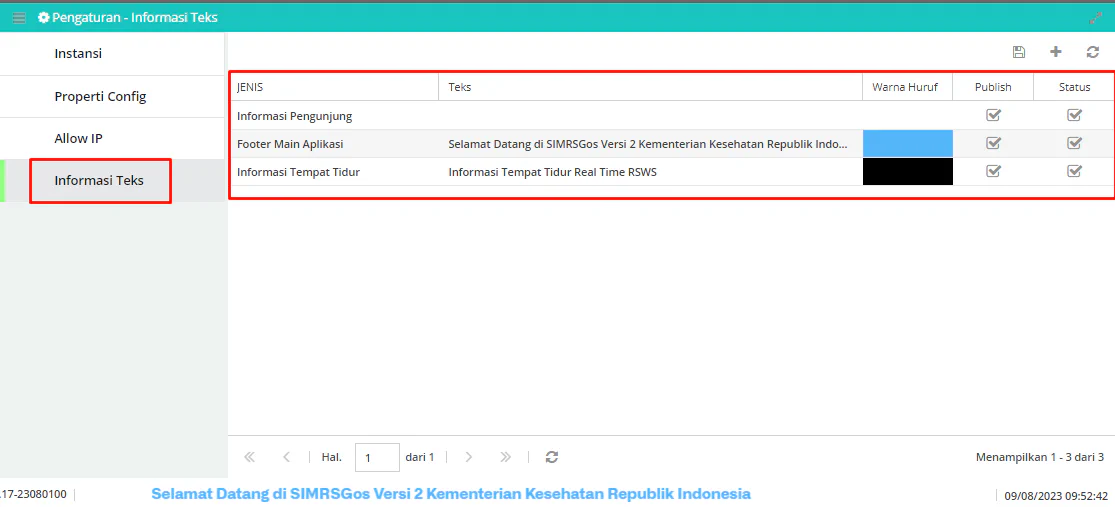Click the next page chevron
The image size is (1115, 507).
click(x=469, y=457)
